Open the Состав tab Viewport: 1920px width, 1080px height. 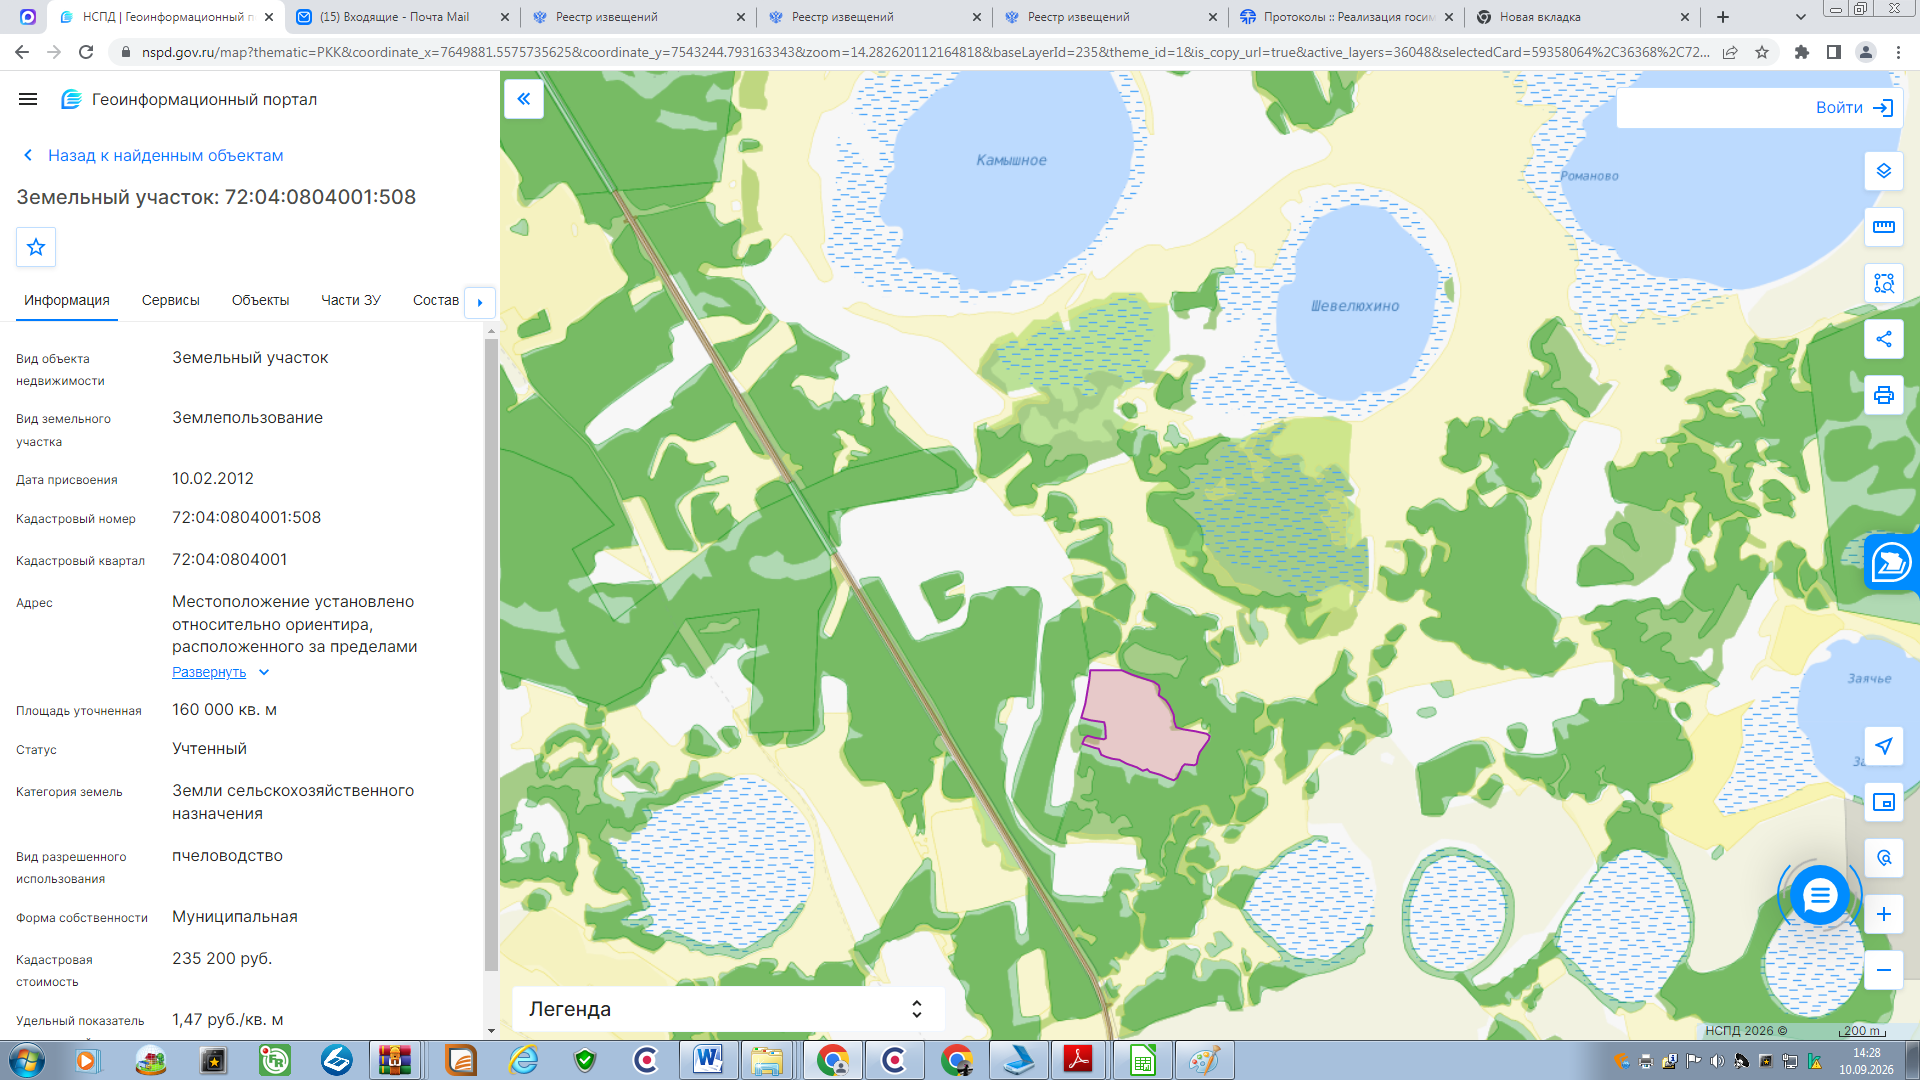[436, 300]
